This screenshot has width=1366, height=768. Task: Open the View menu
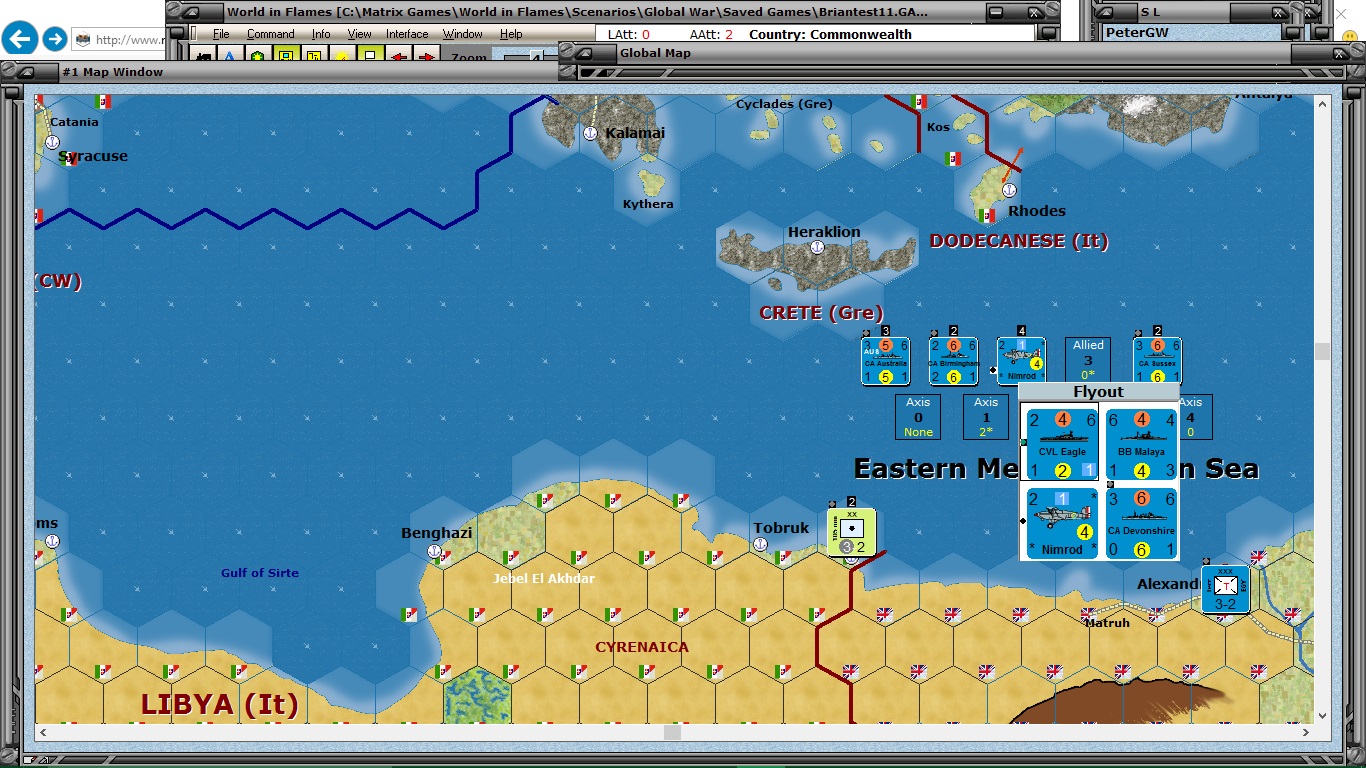359,34
